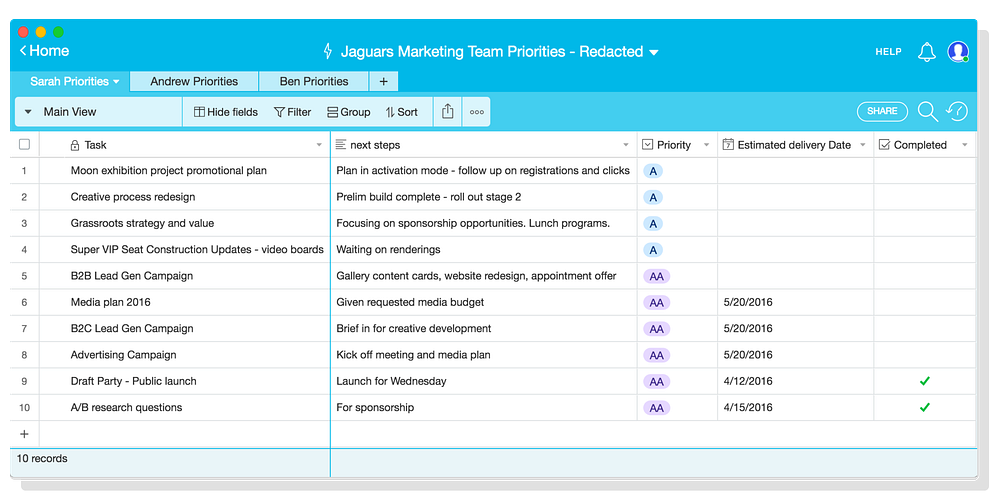Image resolution: width=1000 pixels, height=495 pixels.
Task: Click the lightning bolt icon beside the base title
Action: point(328,51)
